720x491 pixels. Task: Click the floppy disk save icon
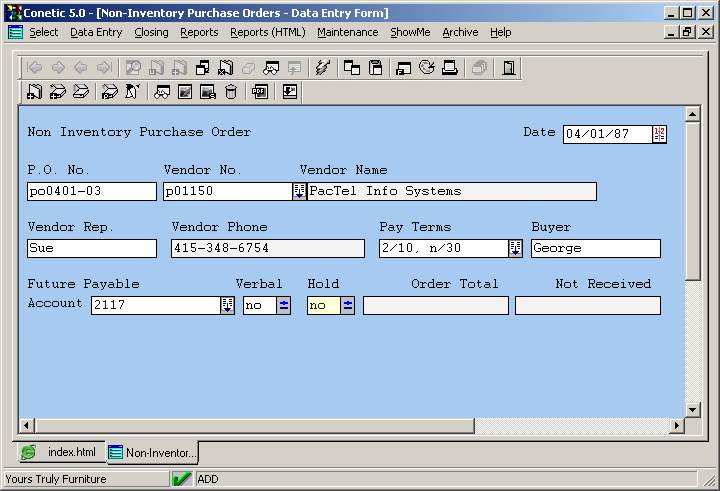click(376, 68)
